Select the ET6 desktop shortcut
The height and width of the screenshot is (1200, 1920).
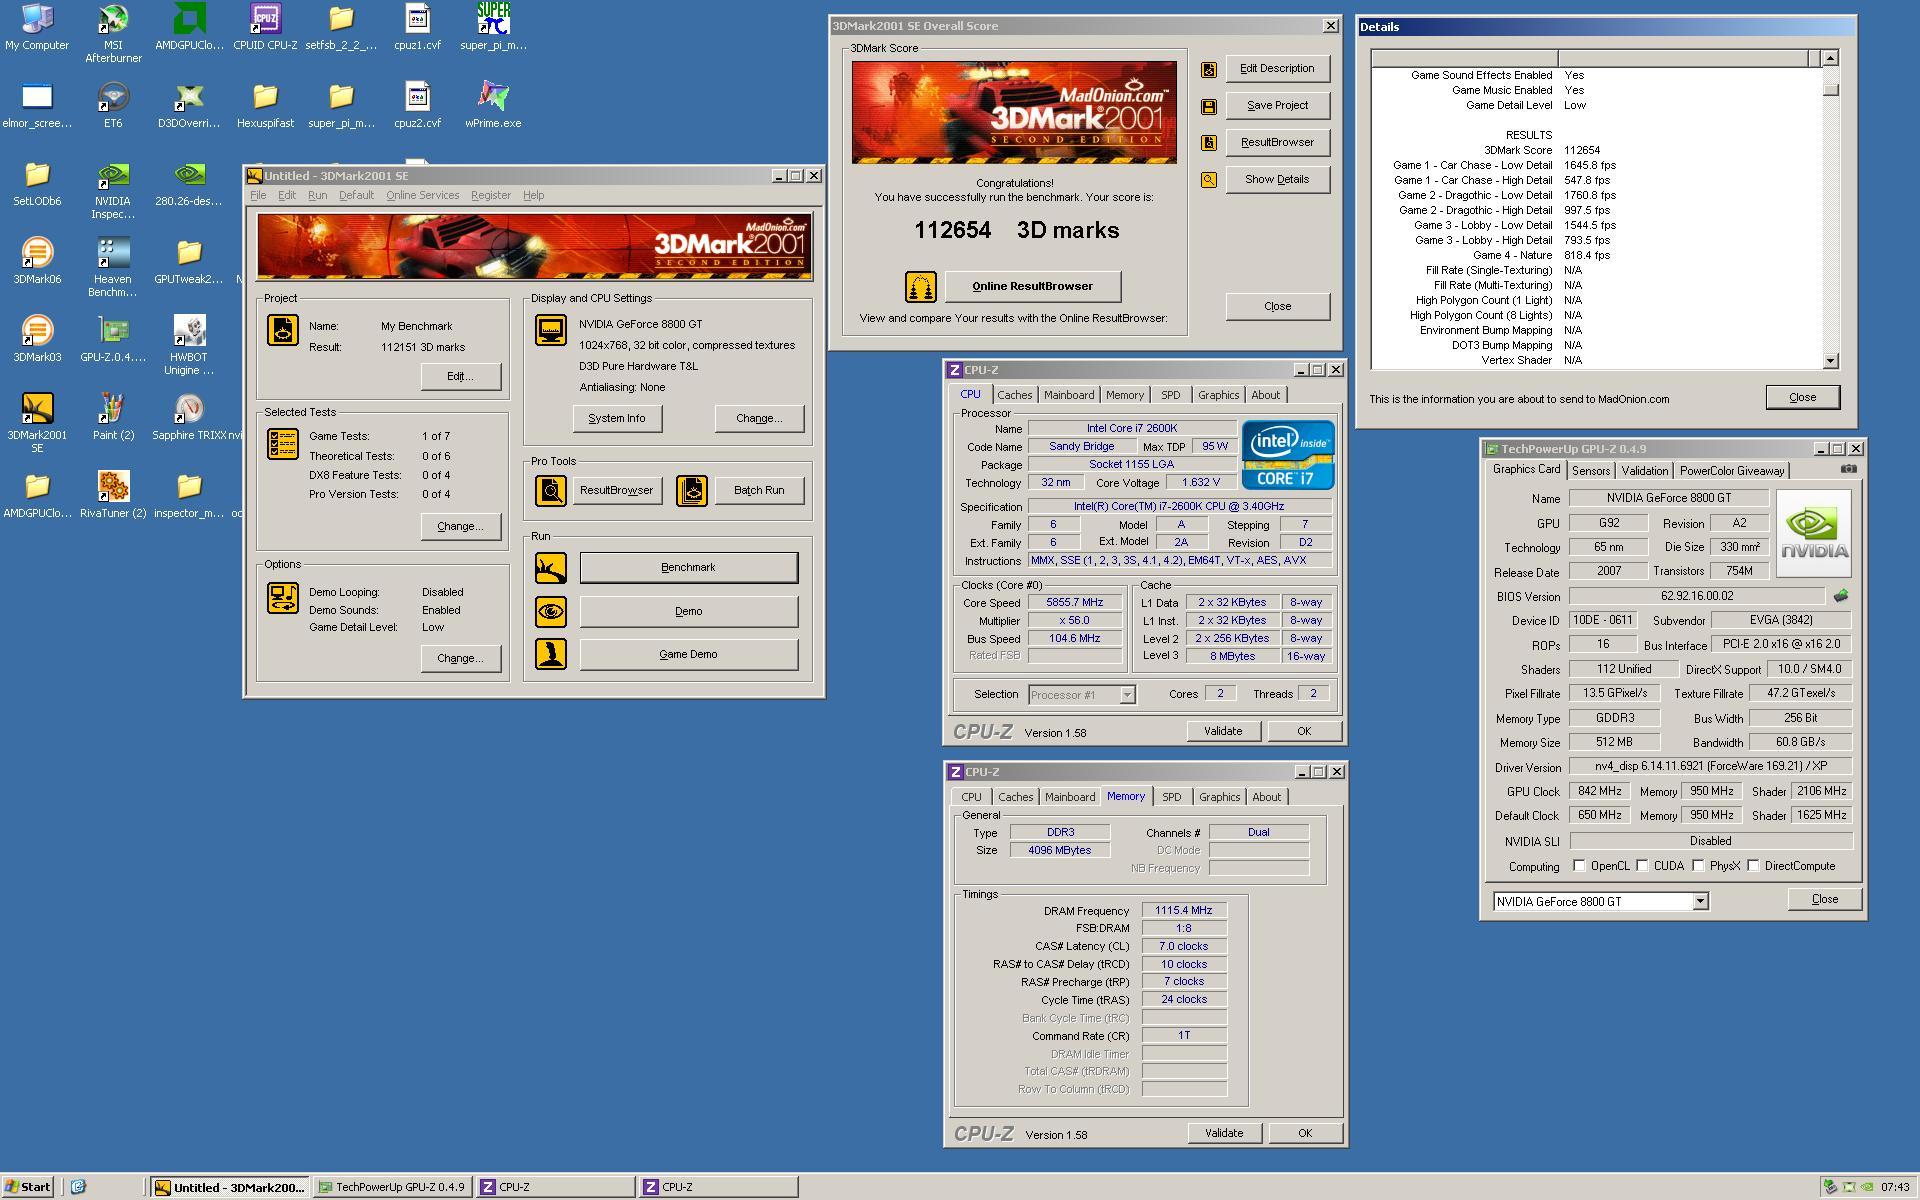pos(113,104)
